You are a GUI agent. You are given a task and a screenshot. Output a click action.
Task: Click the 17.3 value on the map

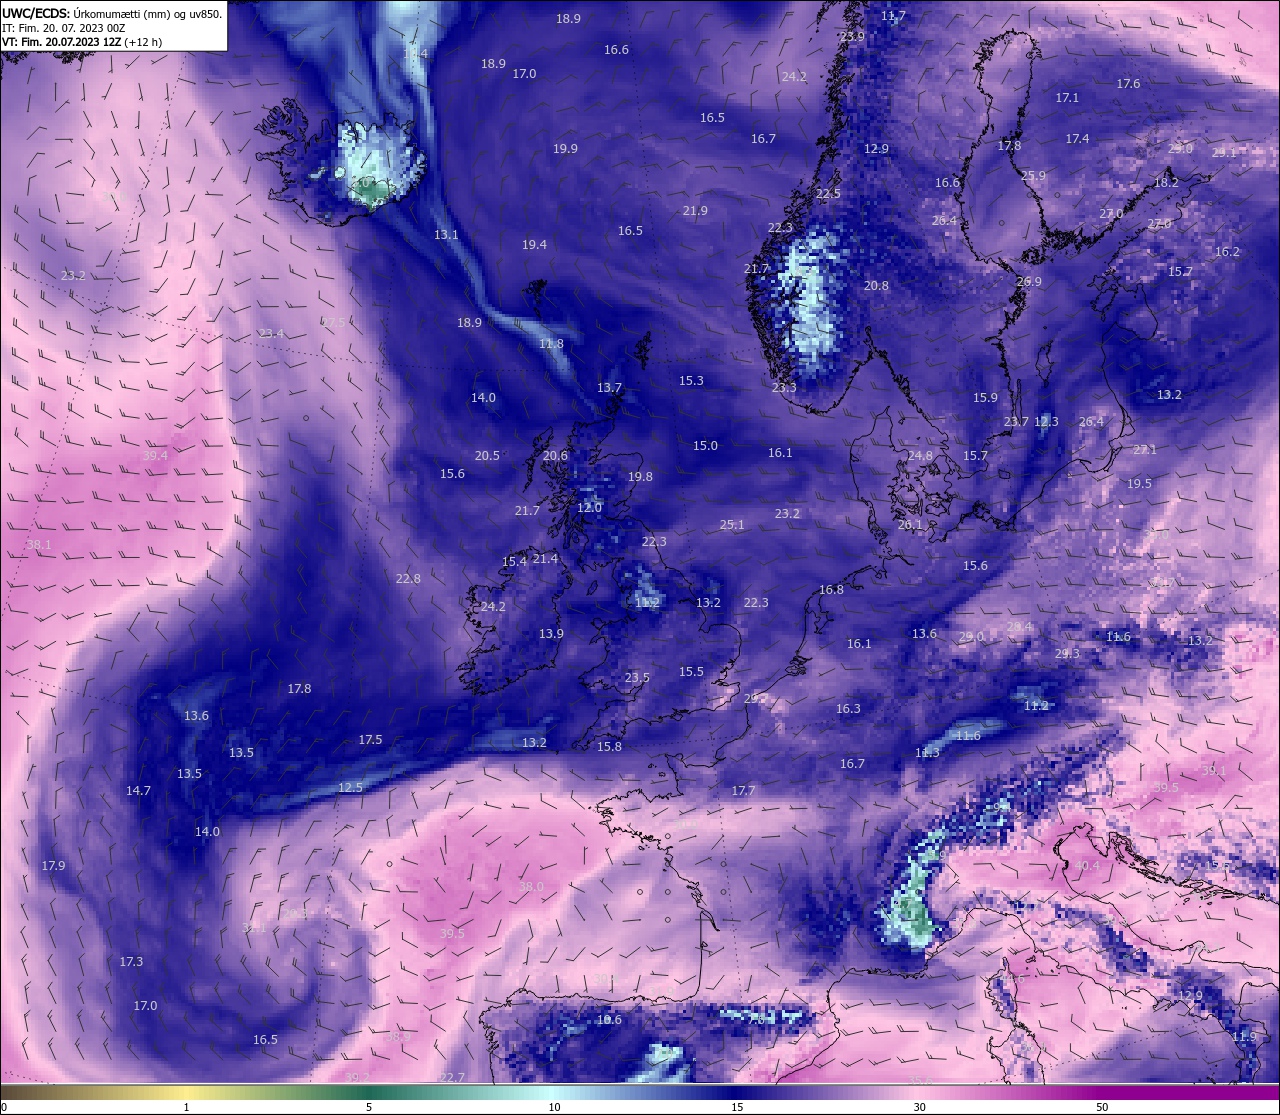(131, 962)
